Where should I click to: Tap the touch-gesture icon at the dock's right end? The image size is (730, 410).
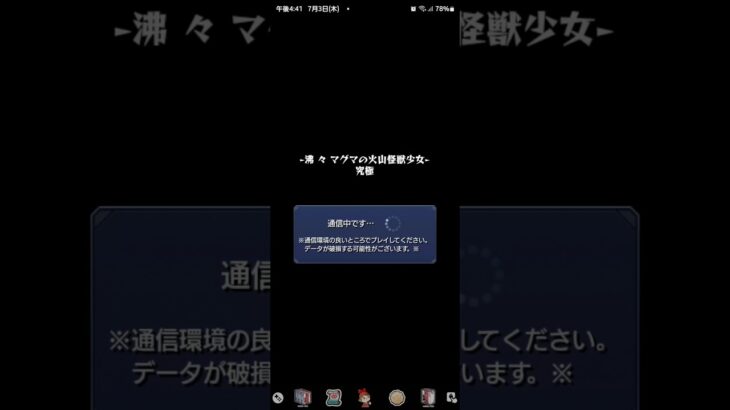pos(451,397)
